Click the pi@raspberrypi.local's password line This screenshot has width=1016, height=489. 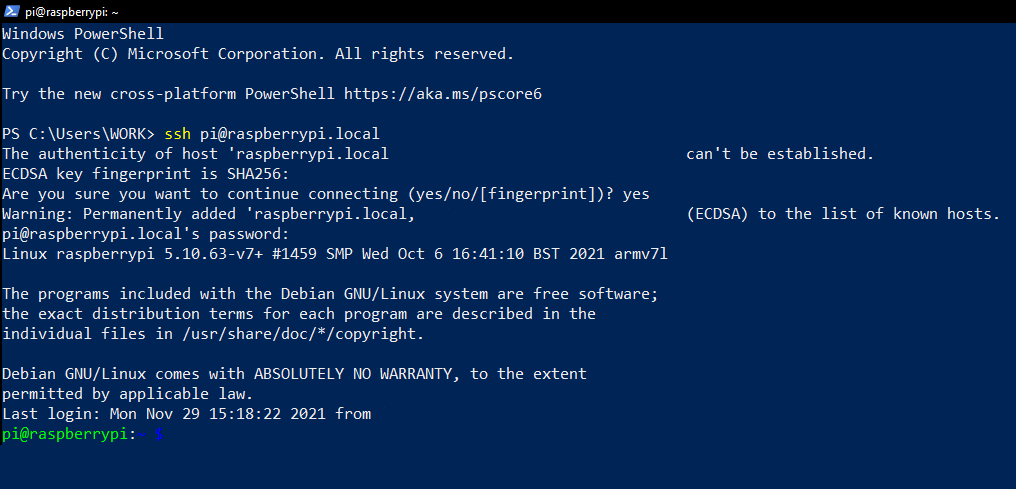pyautogui.click(x=145, y=234)
